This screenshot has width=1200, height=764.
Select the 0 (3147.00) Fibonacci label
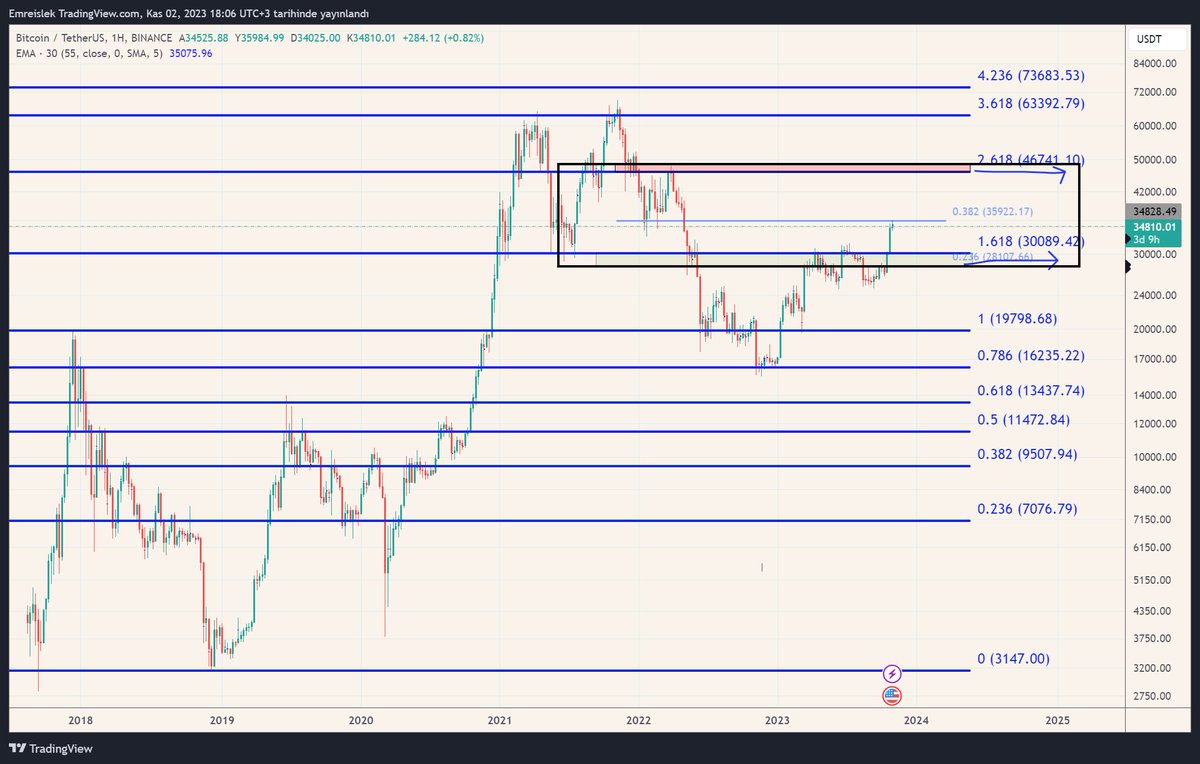click(x=1013, y=659)
